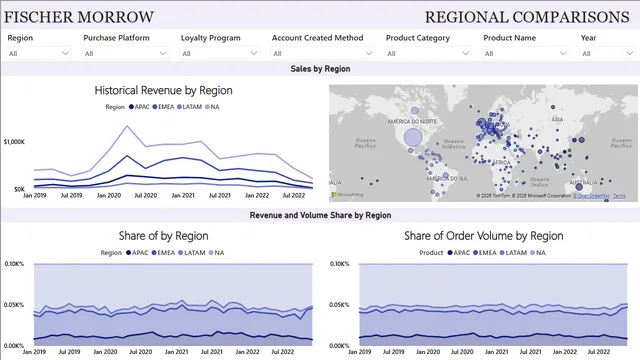Select EMEA in Historical Revenue legend
Viewport: 640px width, 360px height.
[163, 107]
